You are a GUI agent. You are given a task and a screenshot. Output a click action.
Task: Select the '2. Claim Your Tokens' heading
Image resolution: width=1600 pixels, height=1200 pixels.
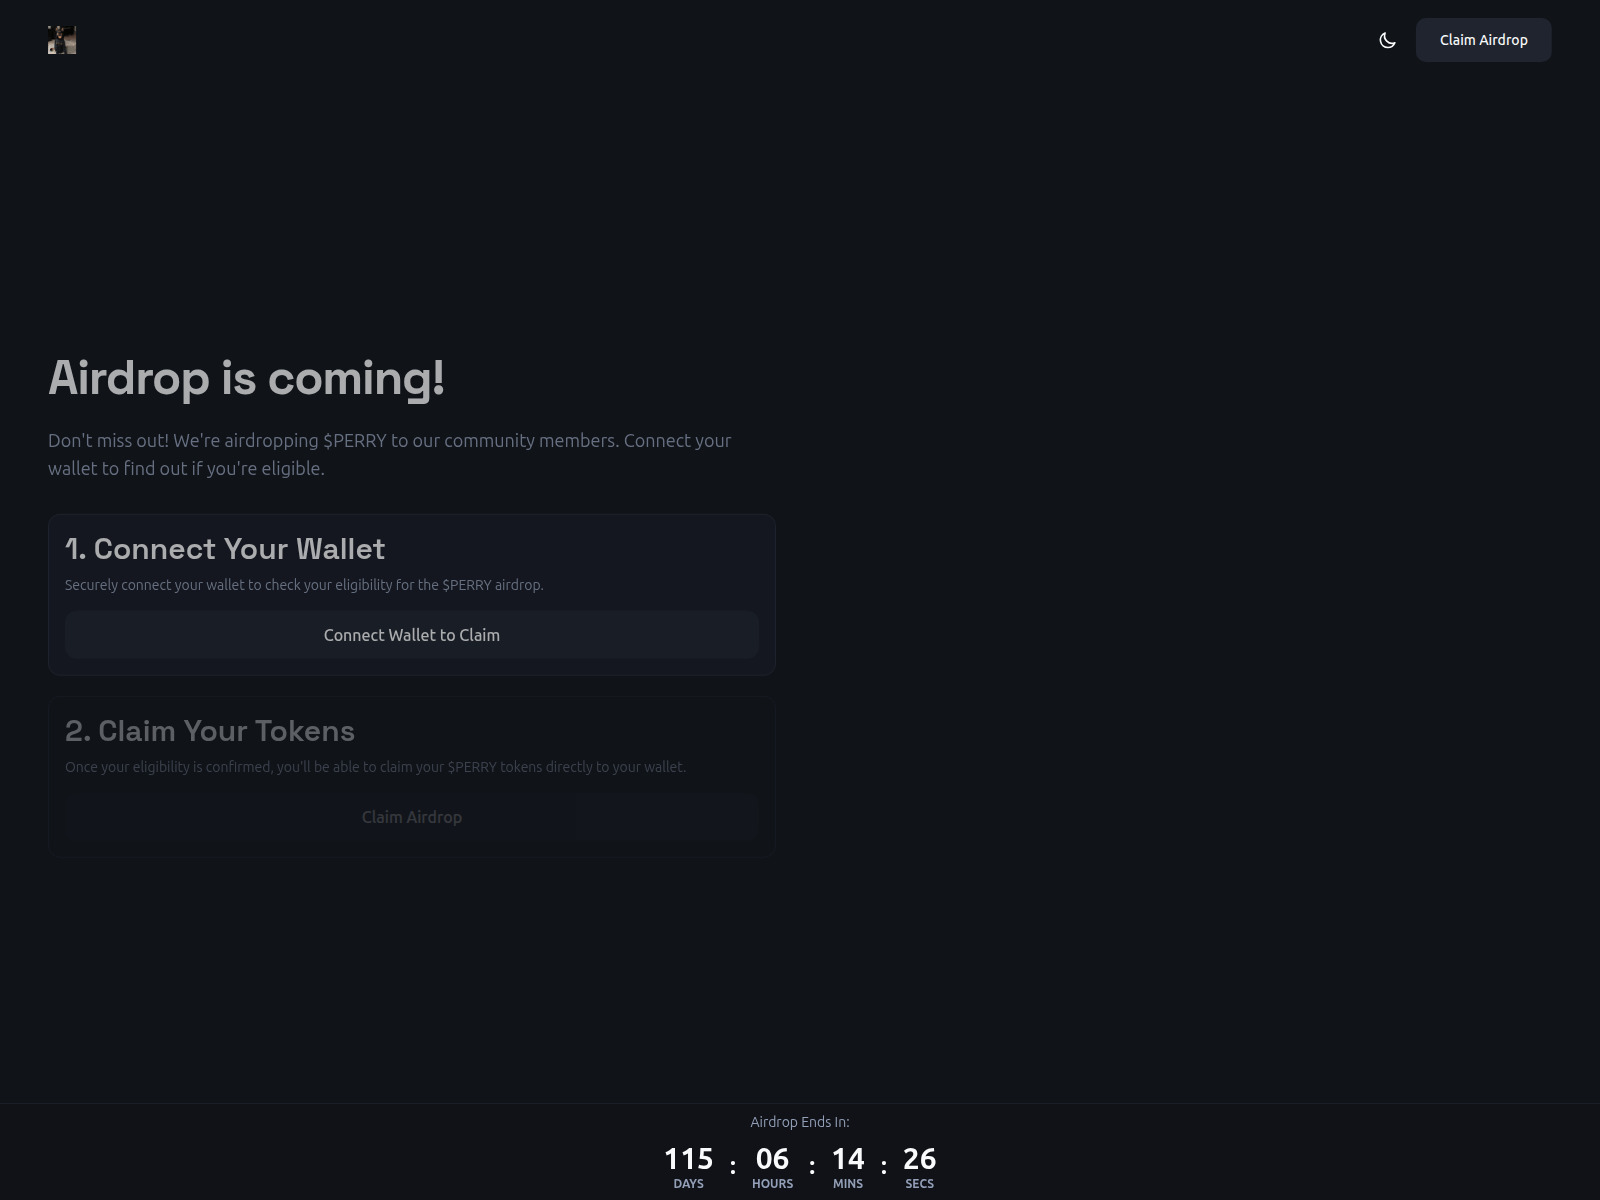point(210,731)
